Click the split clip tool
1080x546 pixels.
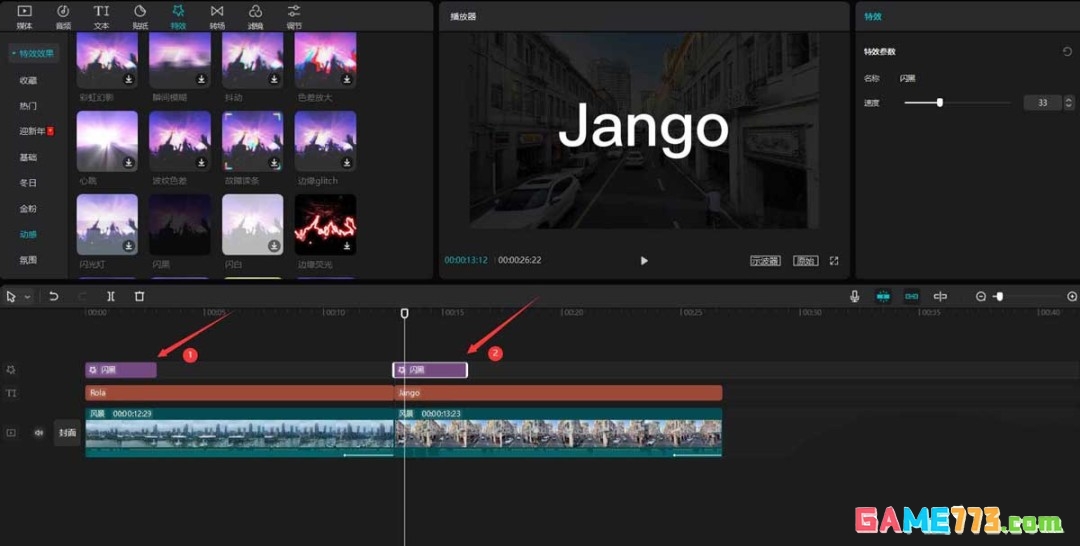click(x=111, y=296)
